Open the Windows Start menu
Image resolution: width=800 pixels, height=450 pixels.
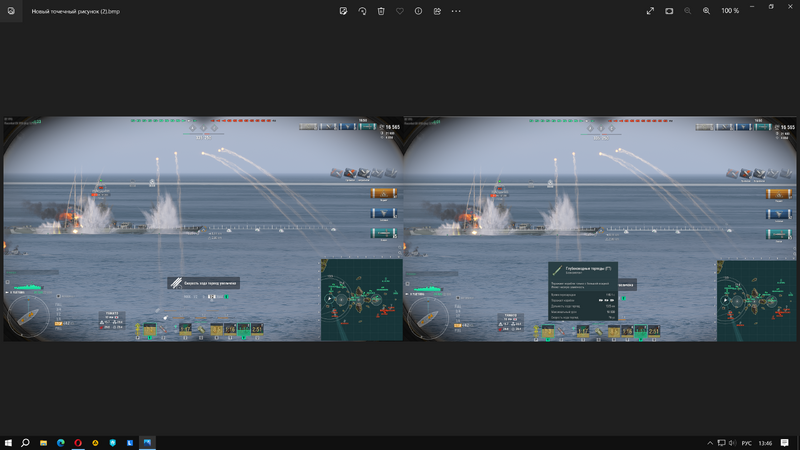tap(8, 442)
